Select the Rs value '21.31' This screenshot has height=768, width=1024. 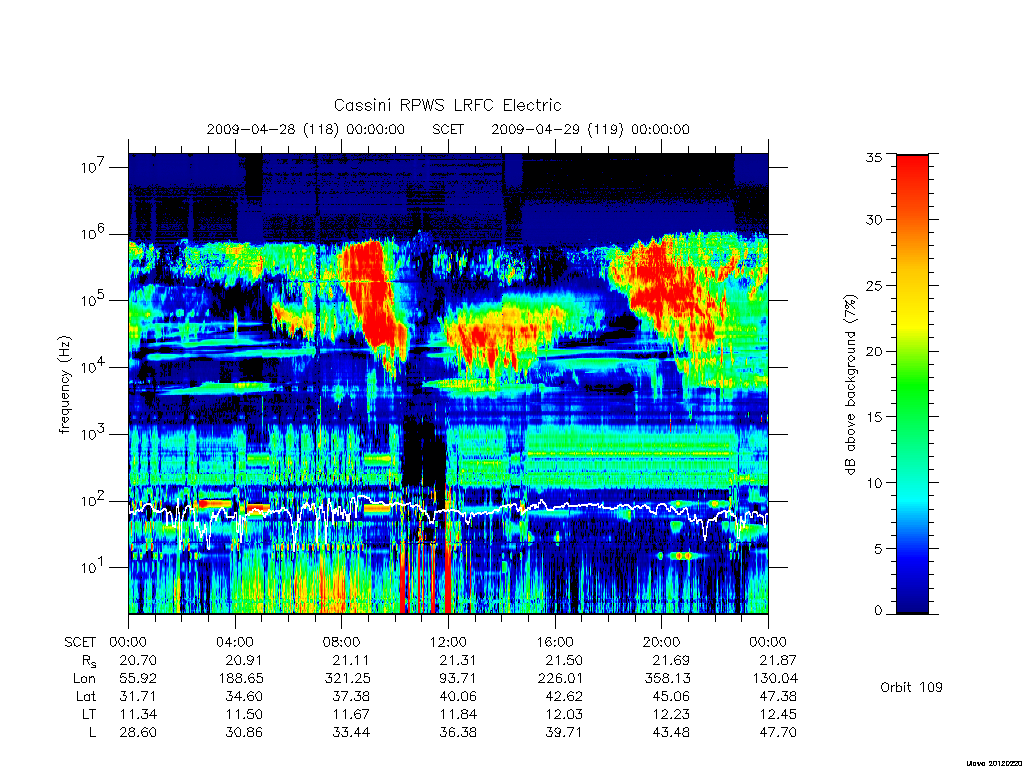(x=458, y=660)
